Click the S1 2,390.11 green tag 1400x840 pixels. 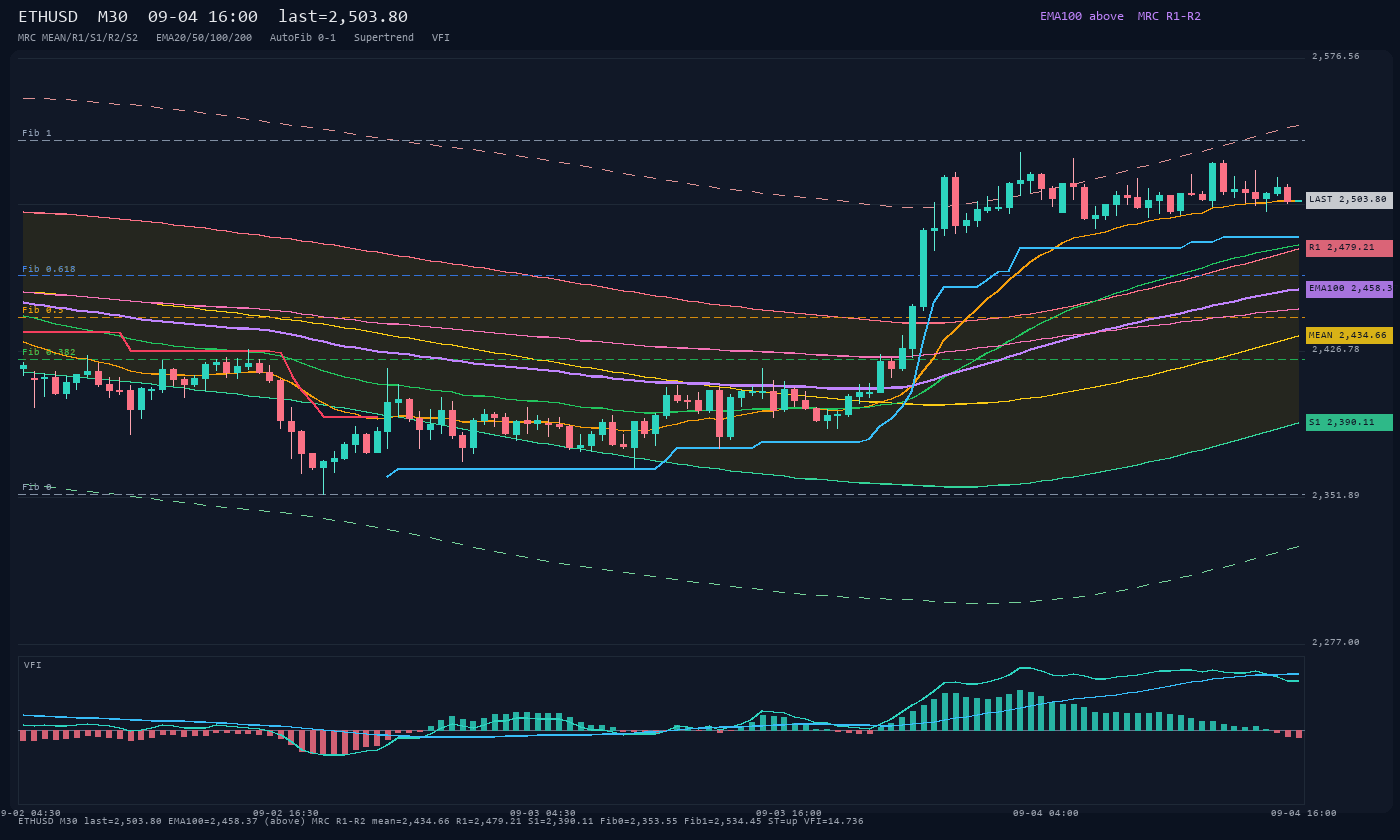pos(1349,423)
